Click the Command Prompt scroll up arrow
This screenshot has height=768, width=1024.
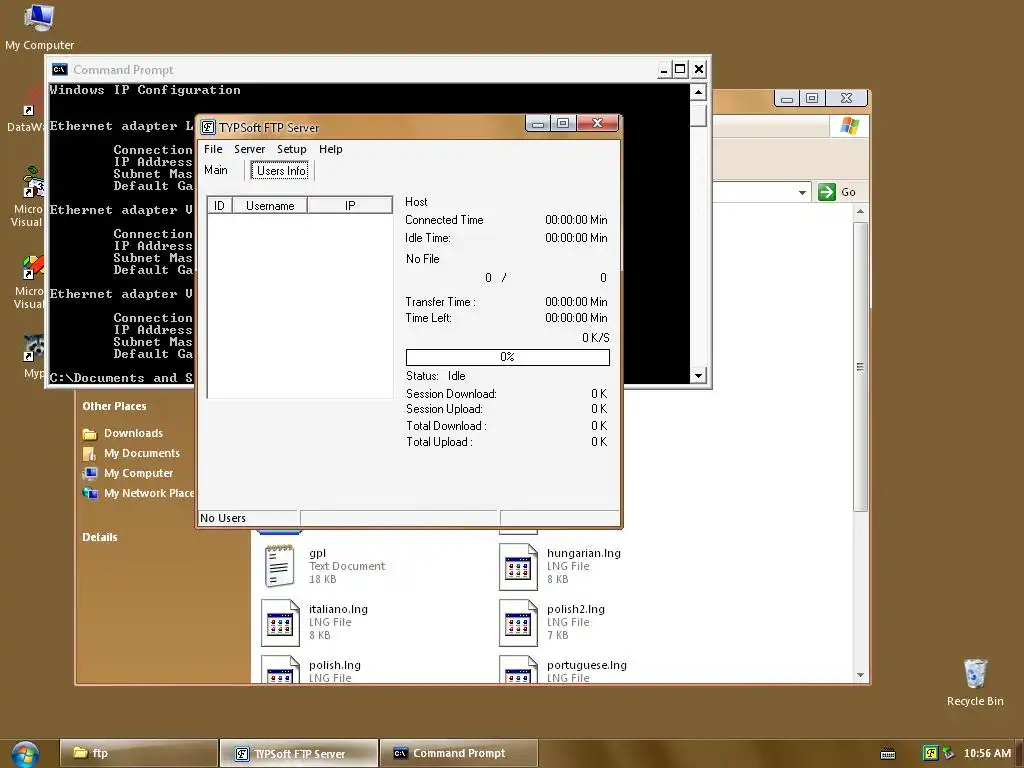tap(698, 92)
